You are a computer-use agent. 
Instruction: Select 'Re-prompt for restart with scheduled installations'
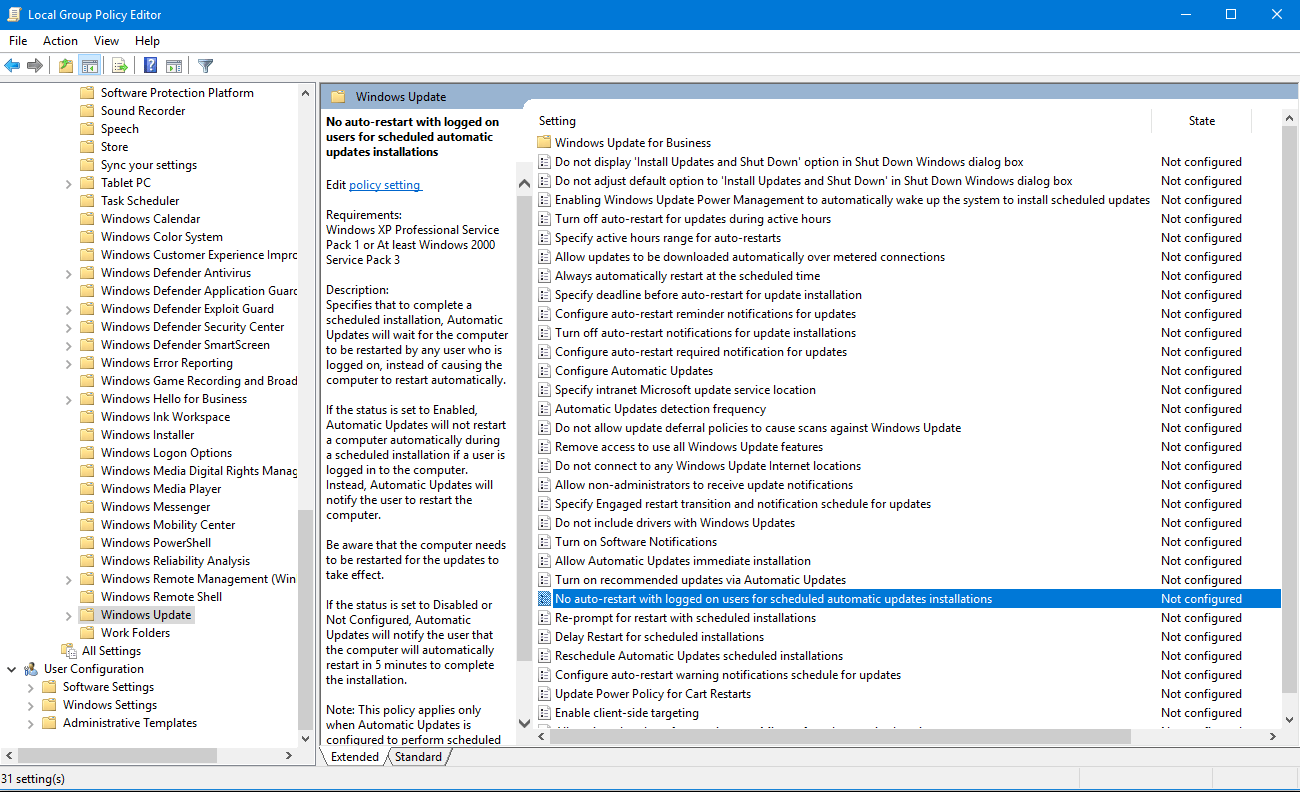click(x=685, y=618)
